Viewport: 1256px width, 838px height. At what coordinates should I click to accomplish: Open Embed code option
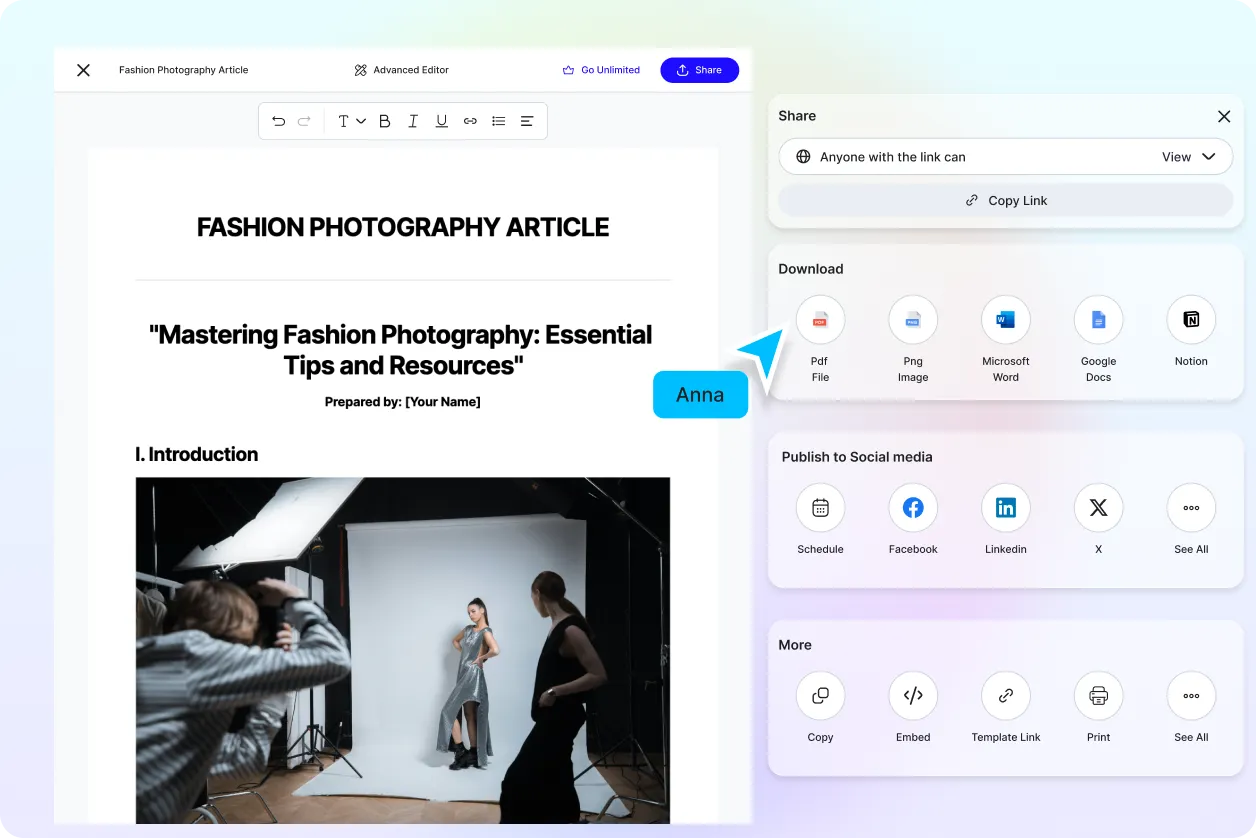pos(913,696)
